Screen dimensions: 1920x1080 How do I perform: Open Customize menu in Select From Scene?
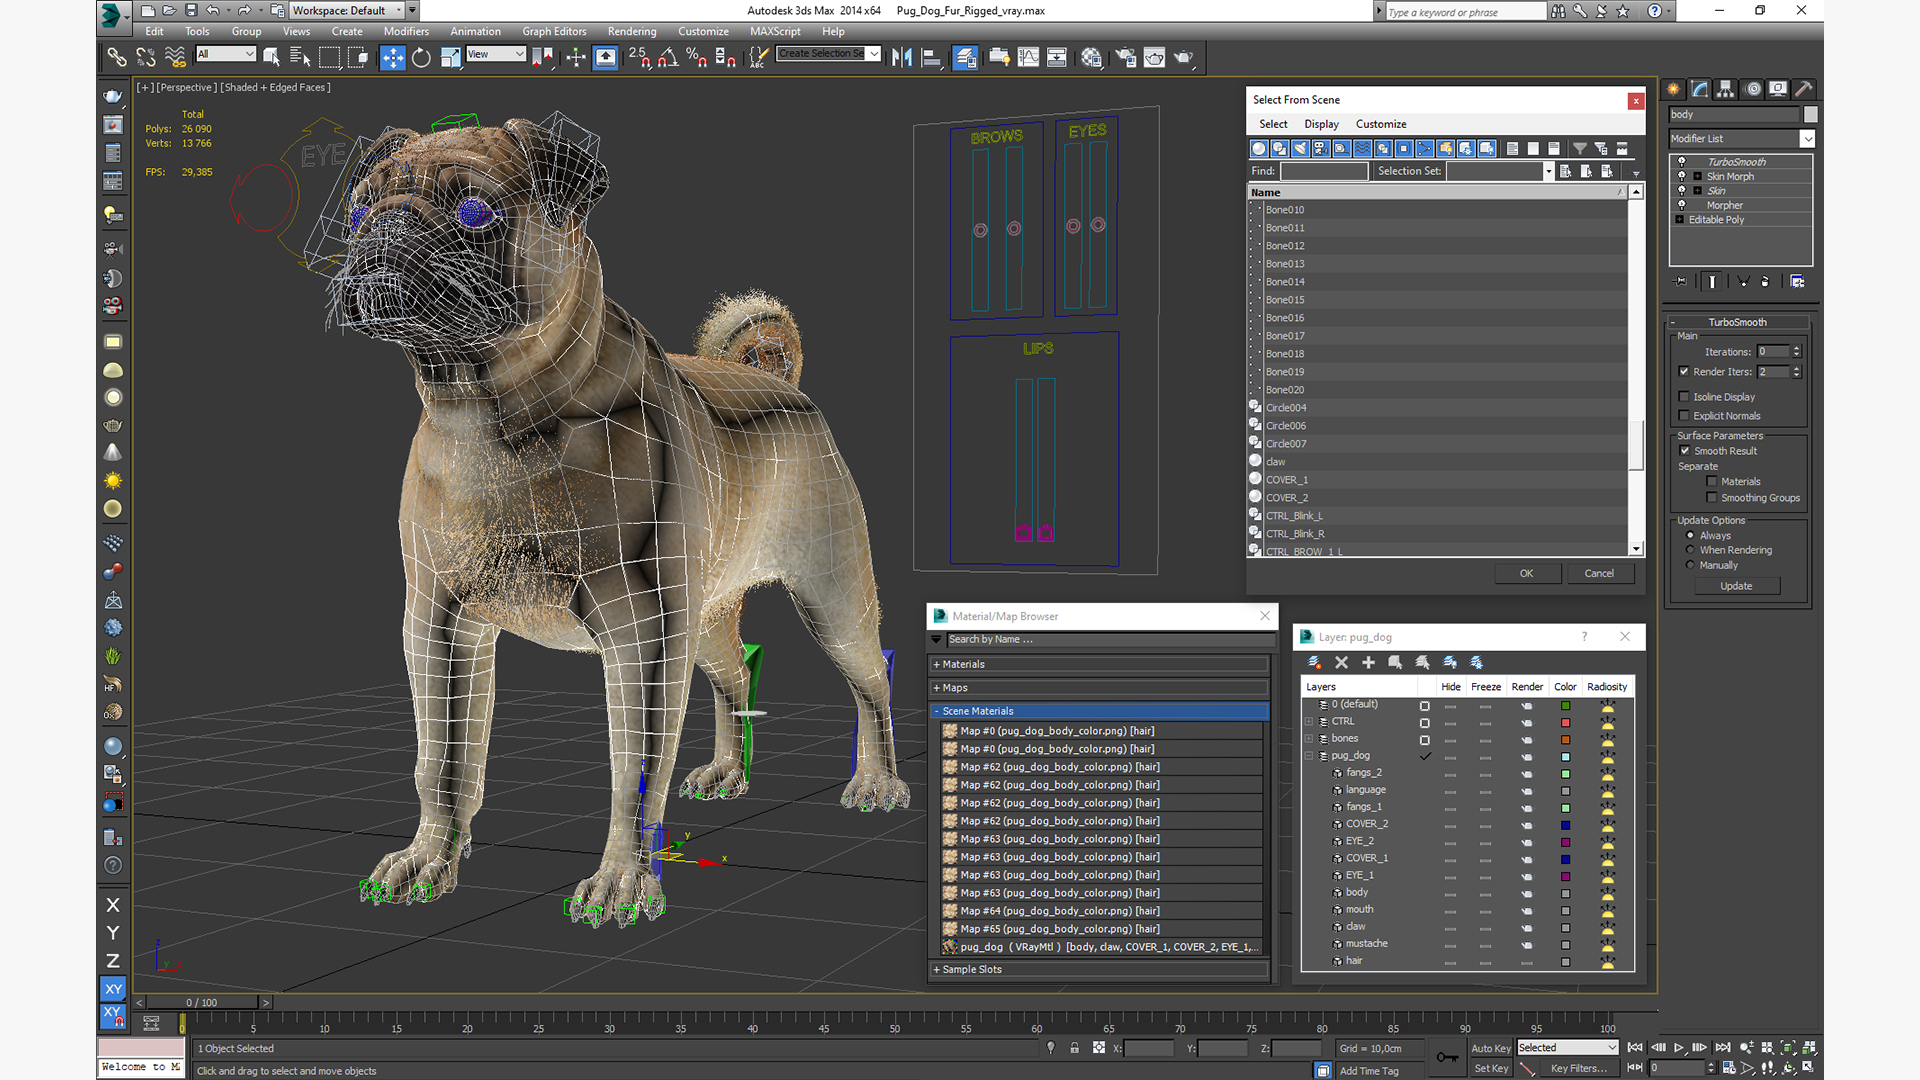coord(1381,124)
